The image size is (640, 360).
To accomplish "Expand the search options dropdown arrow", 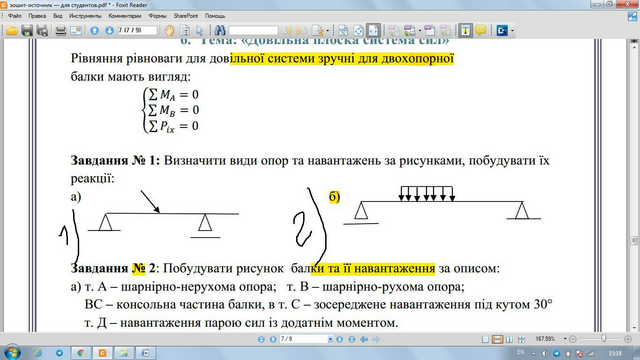I will [x=328, y=31].
